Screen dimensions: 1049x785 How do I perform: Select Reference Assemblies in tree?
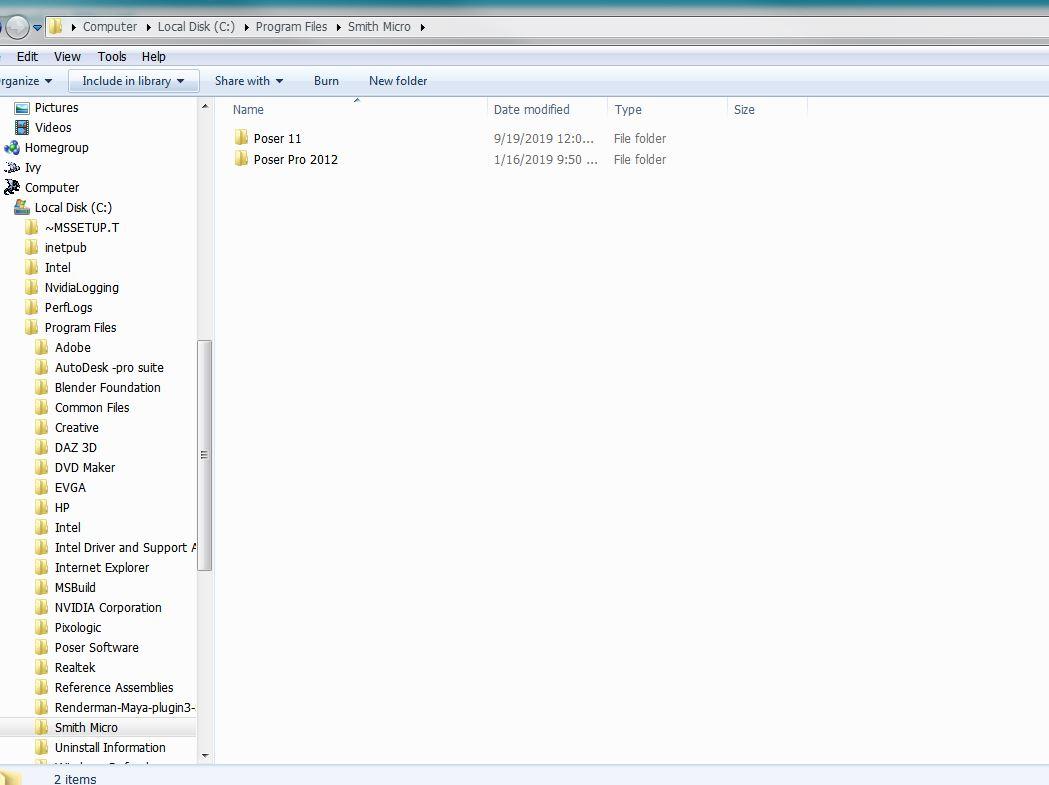pos(114,687)
